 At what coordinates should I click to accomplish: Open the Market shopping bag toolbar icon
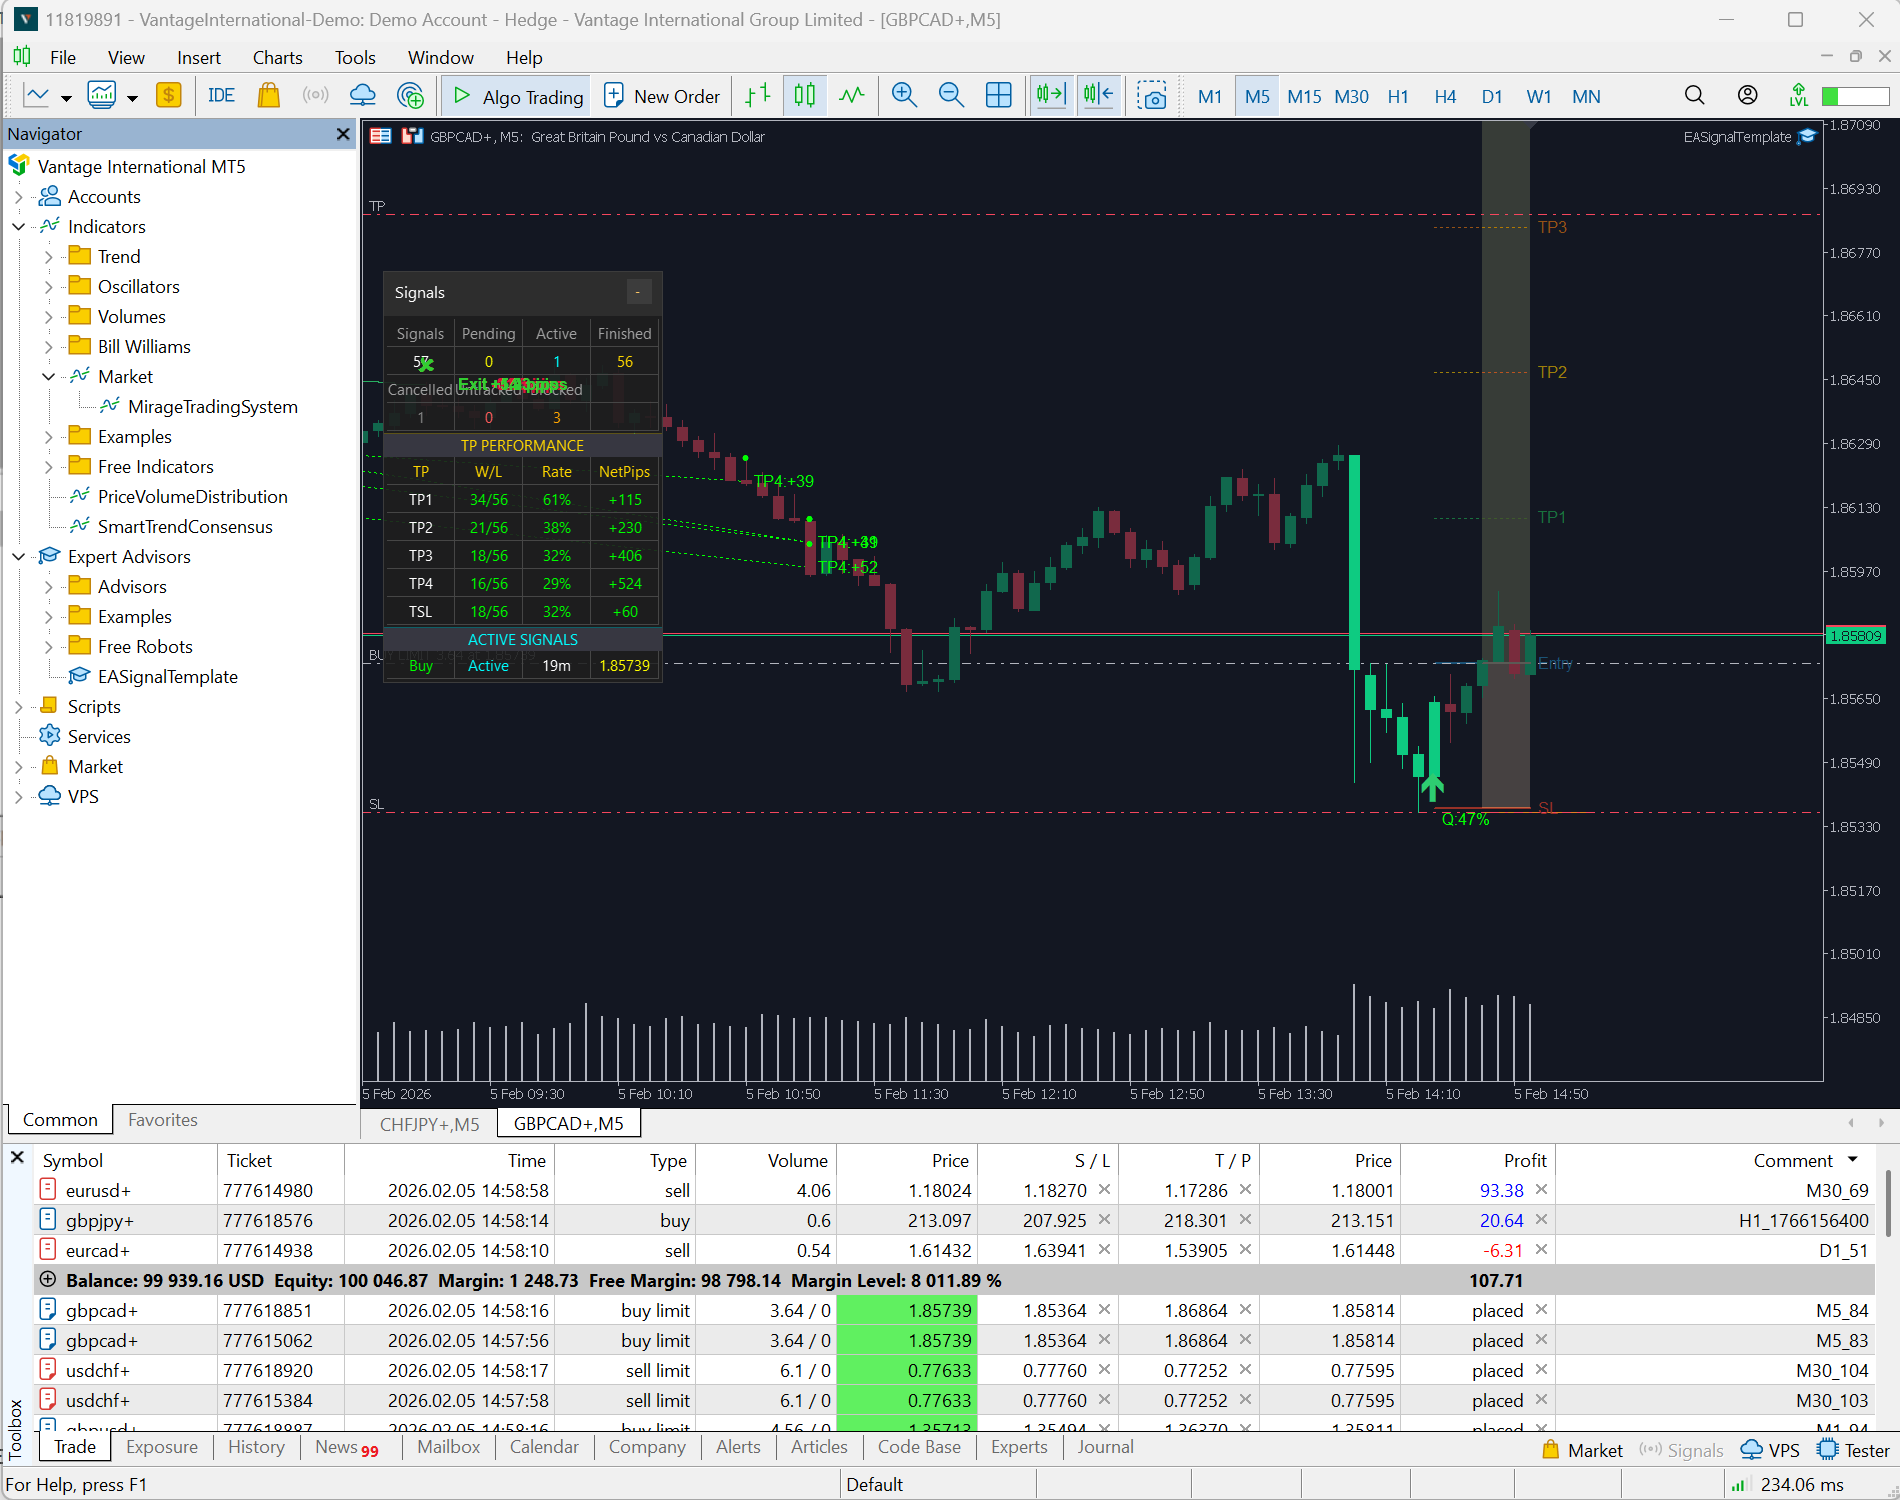click(268, 96)
